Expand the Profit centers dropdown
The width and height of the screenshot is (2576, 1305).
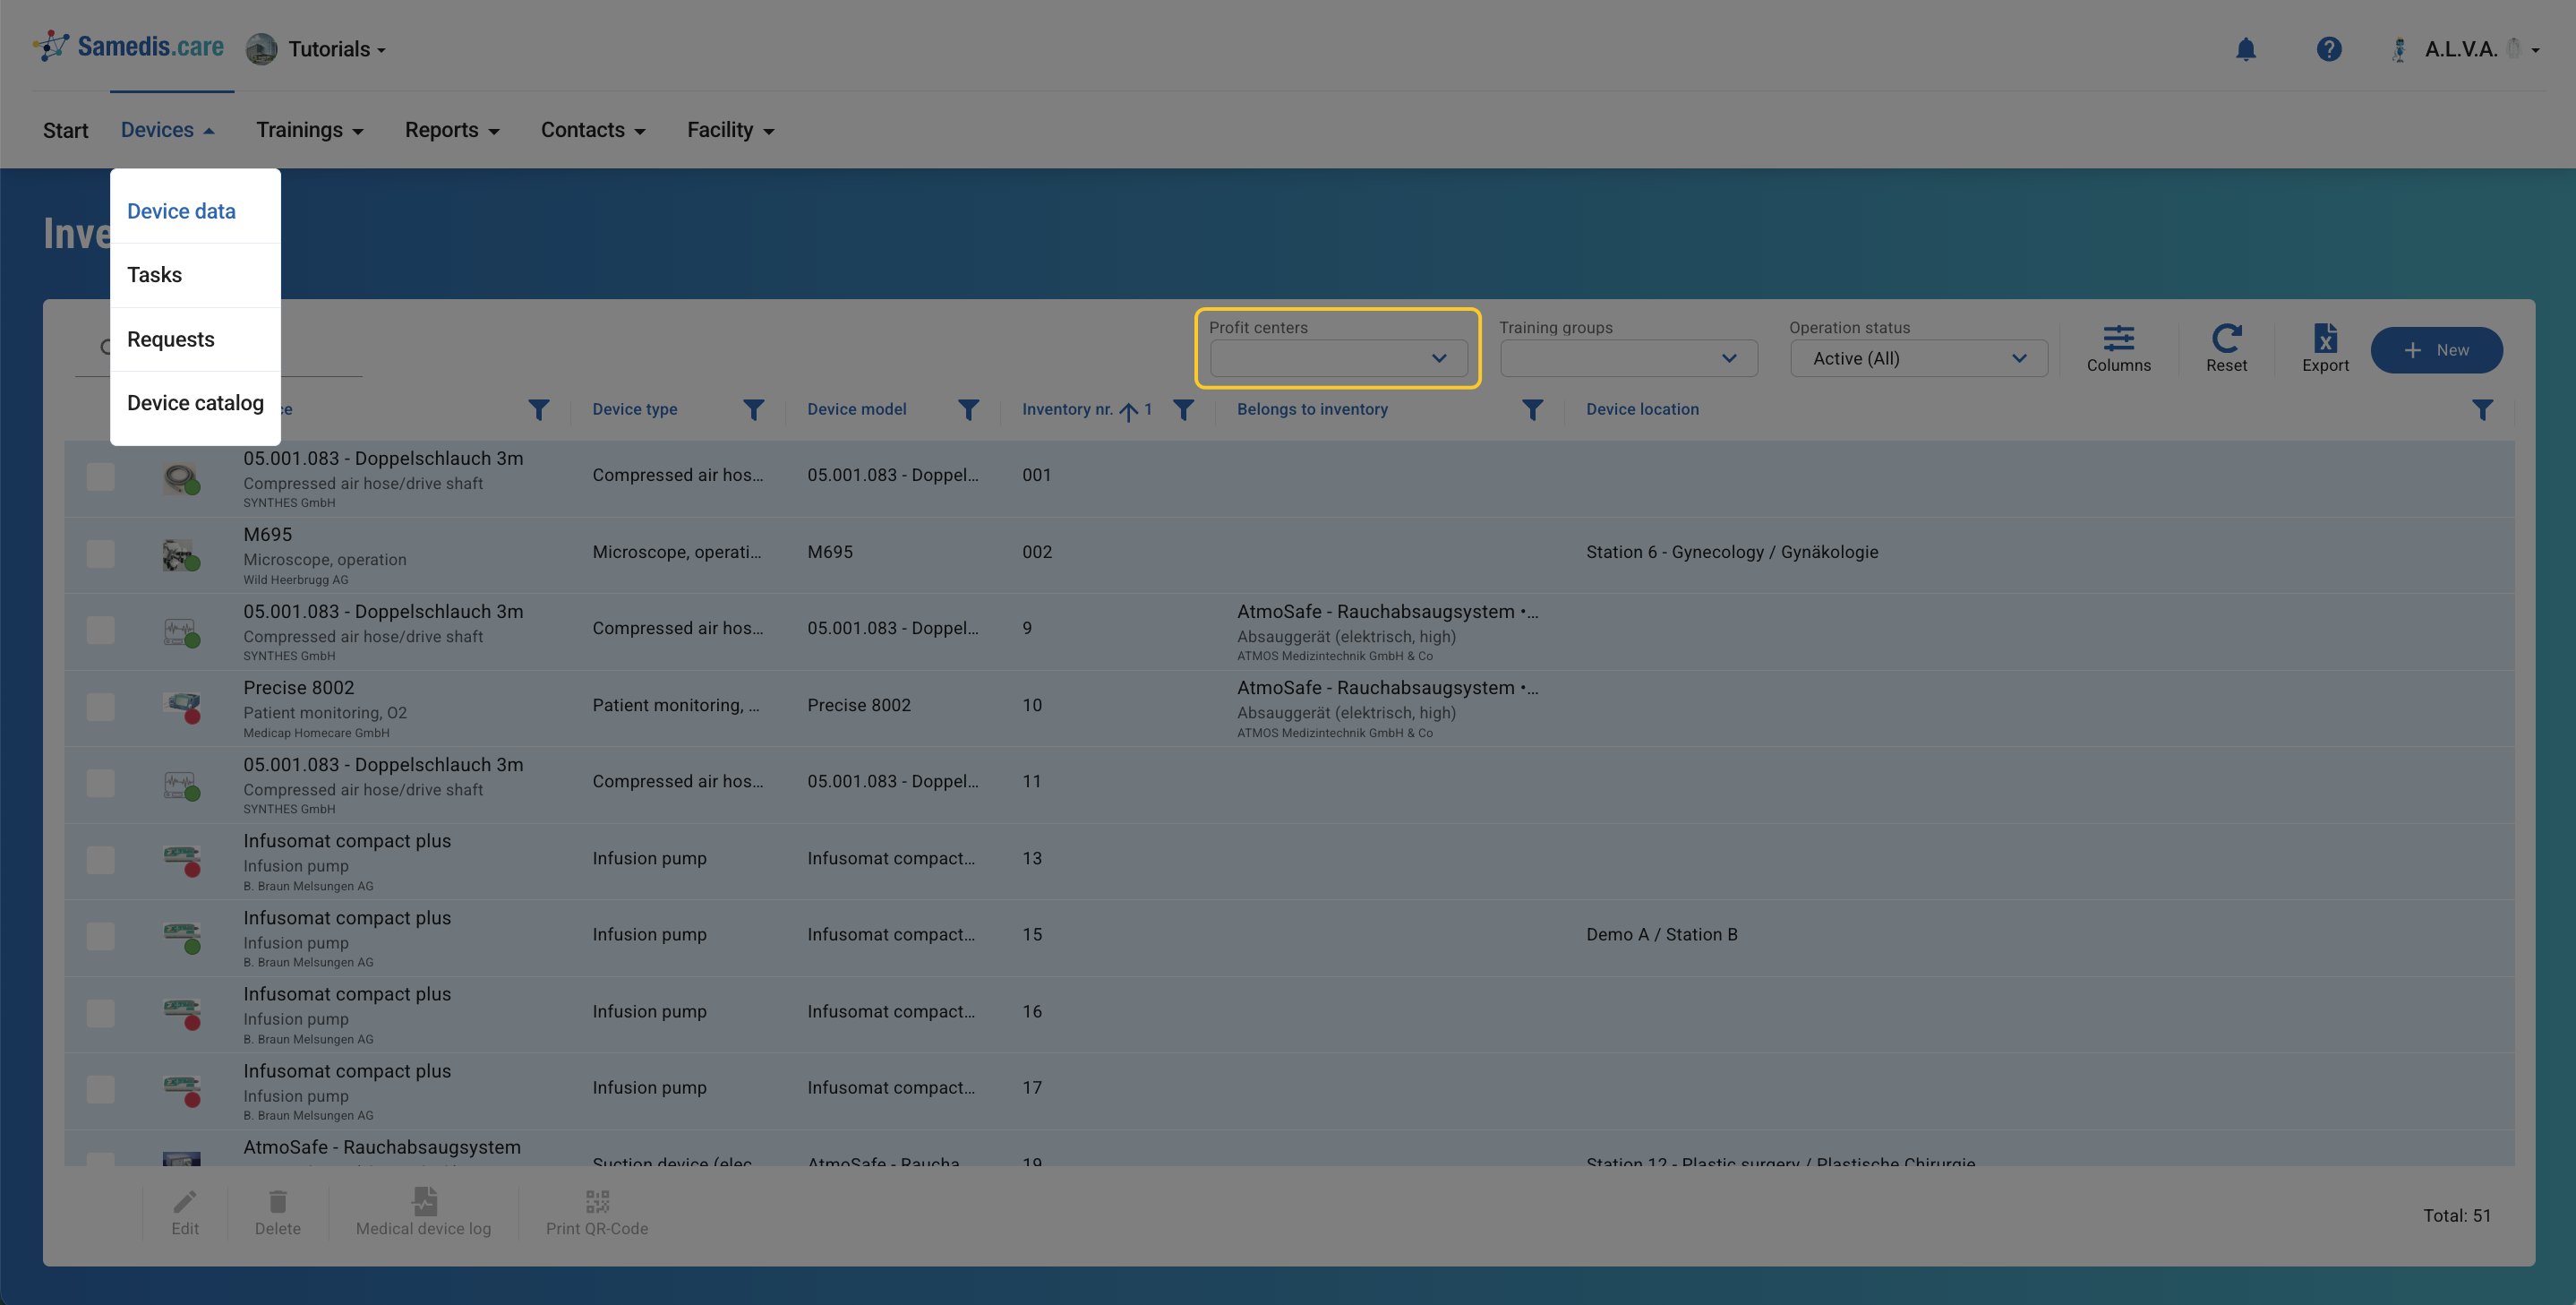[x=1338, y=358]
